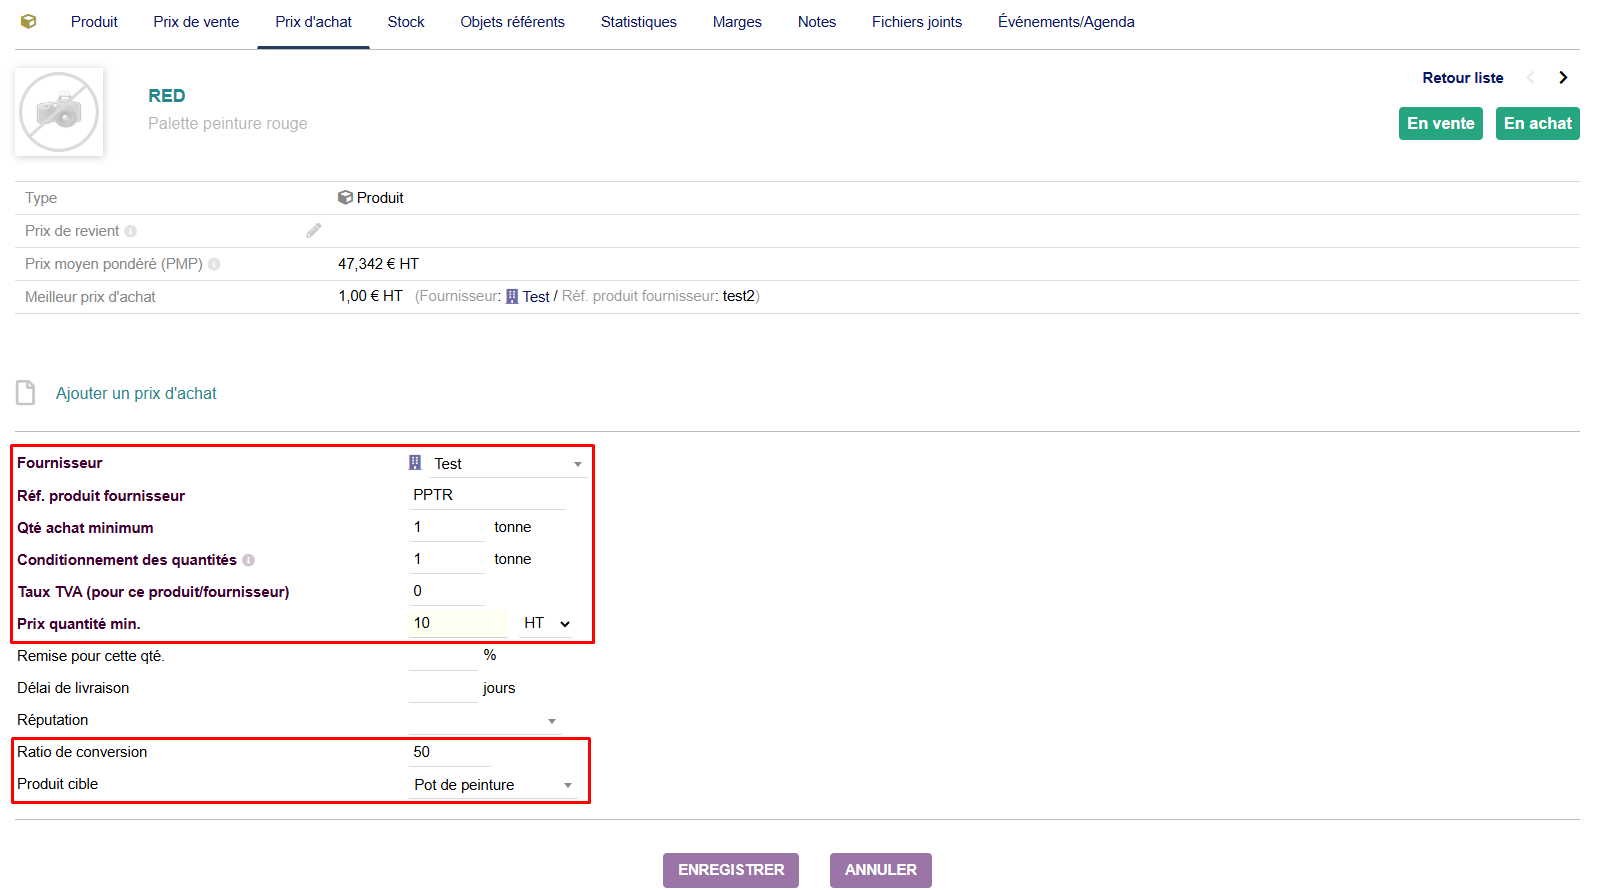Click the ANNULER button
The width and height of the screenshot is (1598, 890).
click(x=881, y=870)
